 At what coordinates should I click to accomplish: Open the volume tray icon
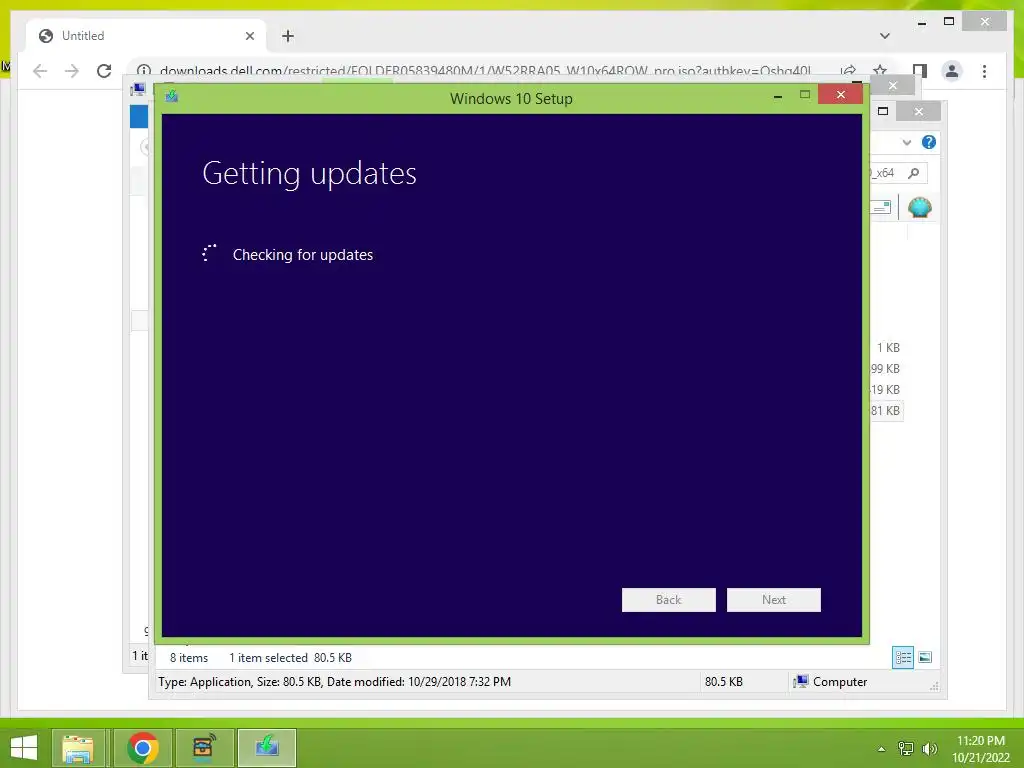point(929,749)
